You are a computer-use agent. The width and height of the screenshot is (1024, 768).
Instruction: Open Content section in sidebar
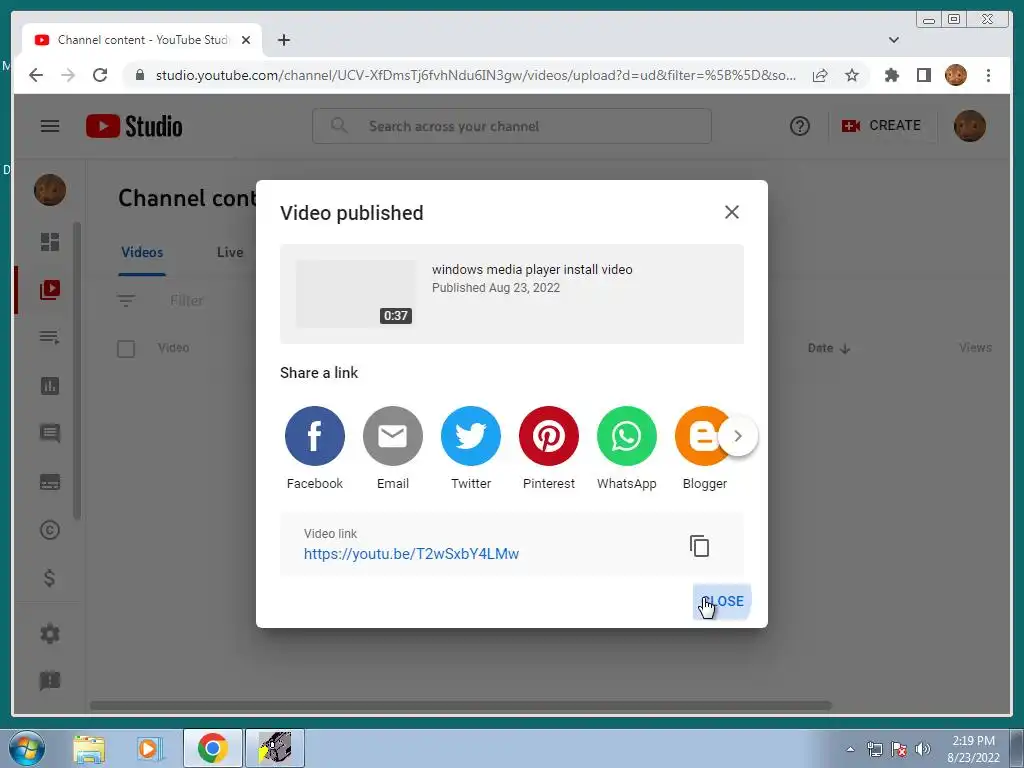50,289
